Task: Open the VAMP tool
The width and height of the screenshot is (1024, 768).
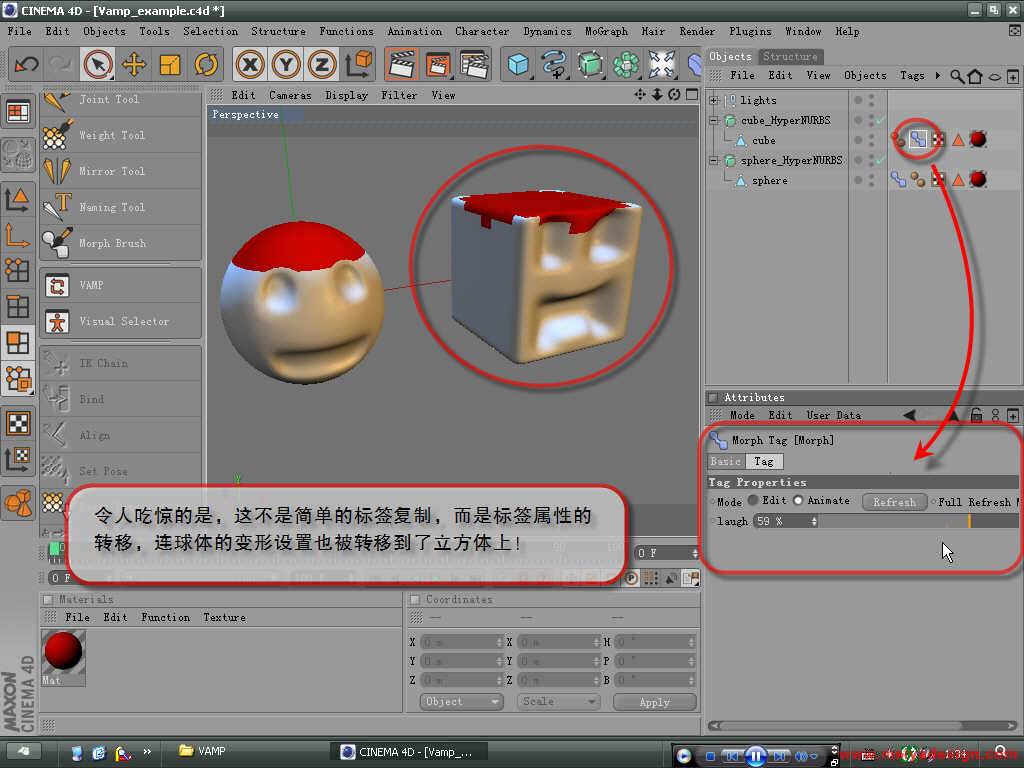Action: pos(121,285)
